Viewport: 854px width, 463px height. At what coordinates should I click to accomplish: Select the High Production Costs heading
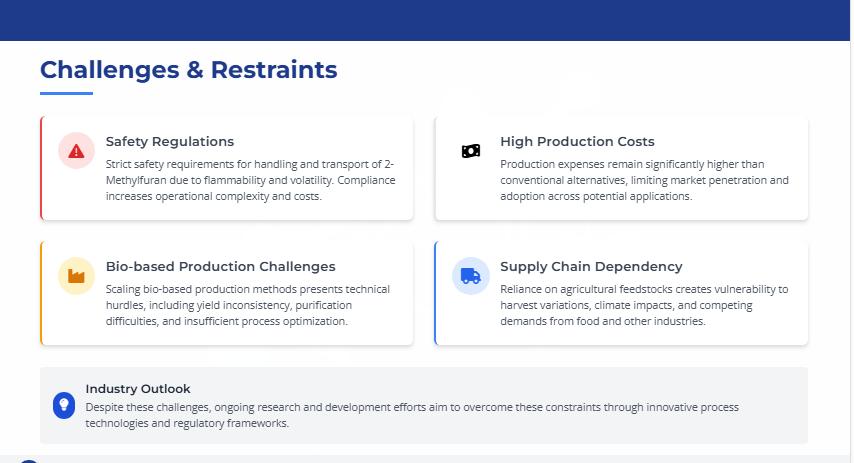coord(577,142)
